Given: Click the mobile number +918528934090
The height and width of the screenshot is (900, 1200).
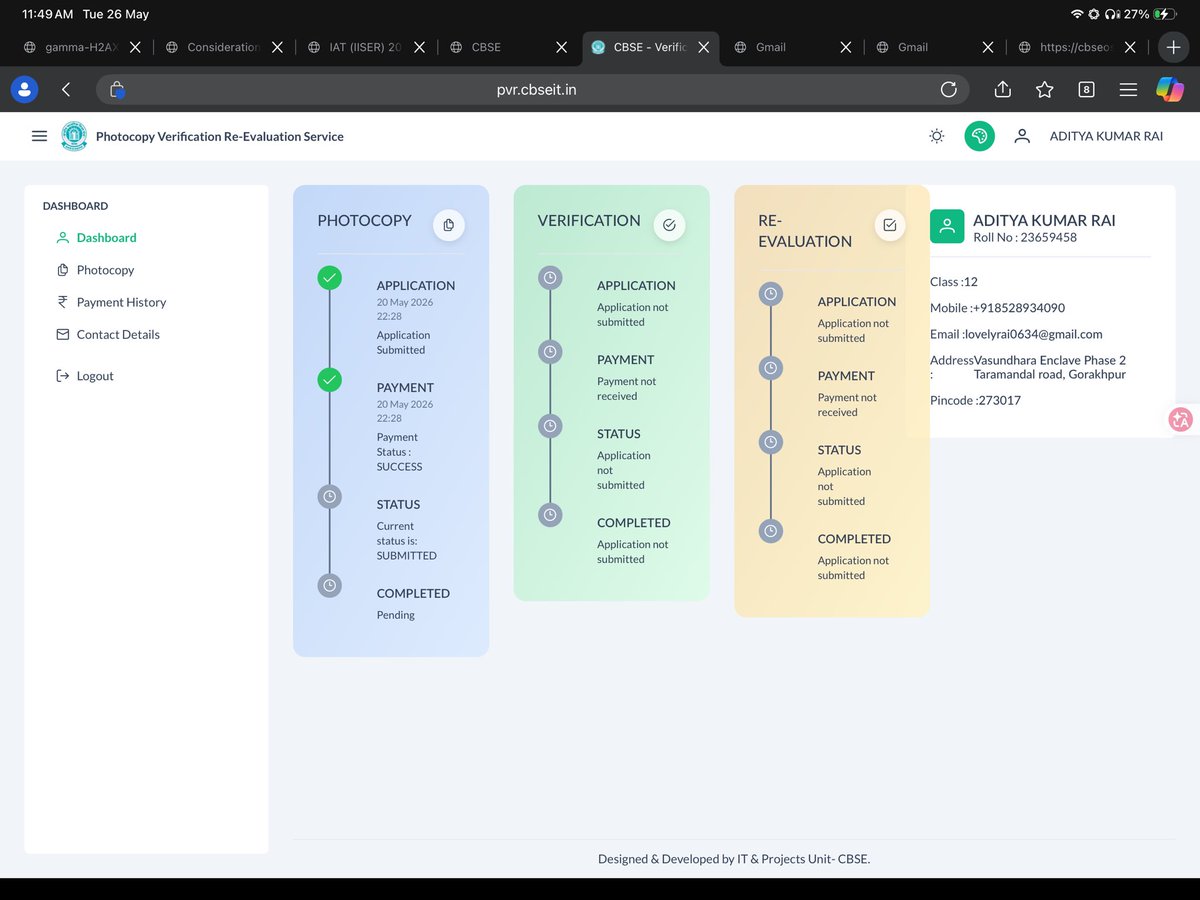Looking at the screenshot, I should tap(1018, 308).
